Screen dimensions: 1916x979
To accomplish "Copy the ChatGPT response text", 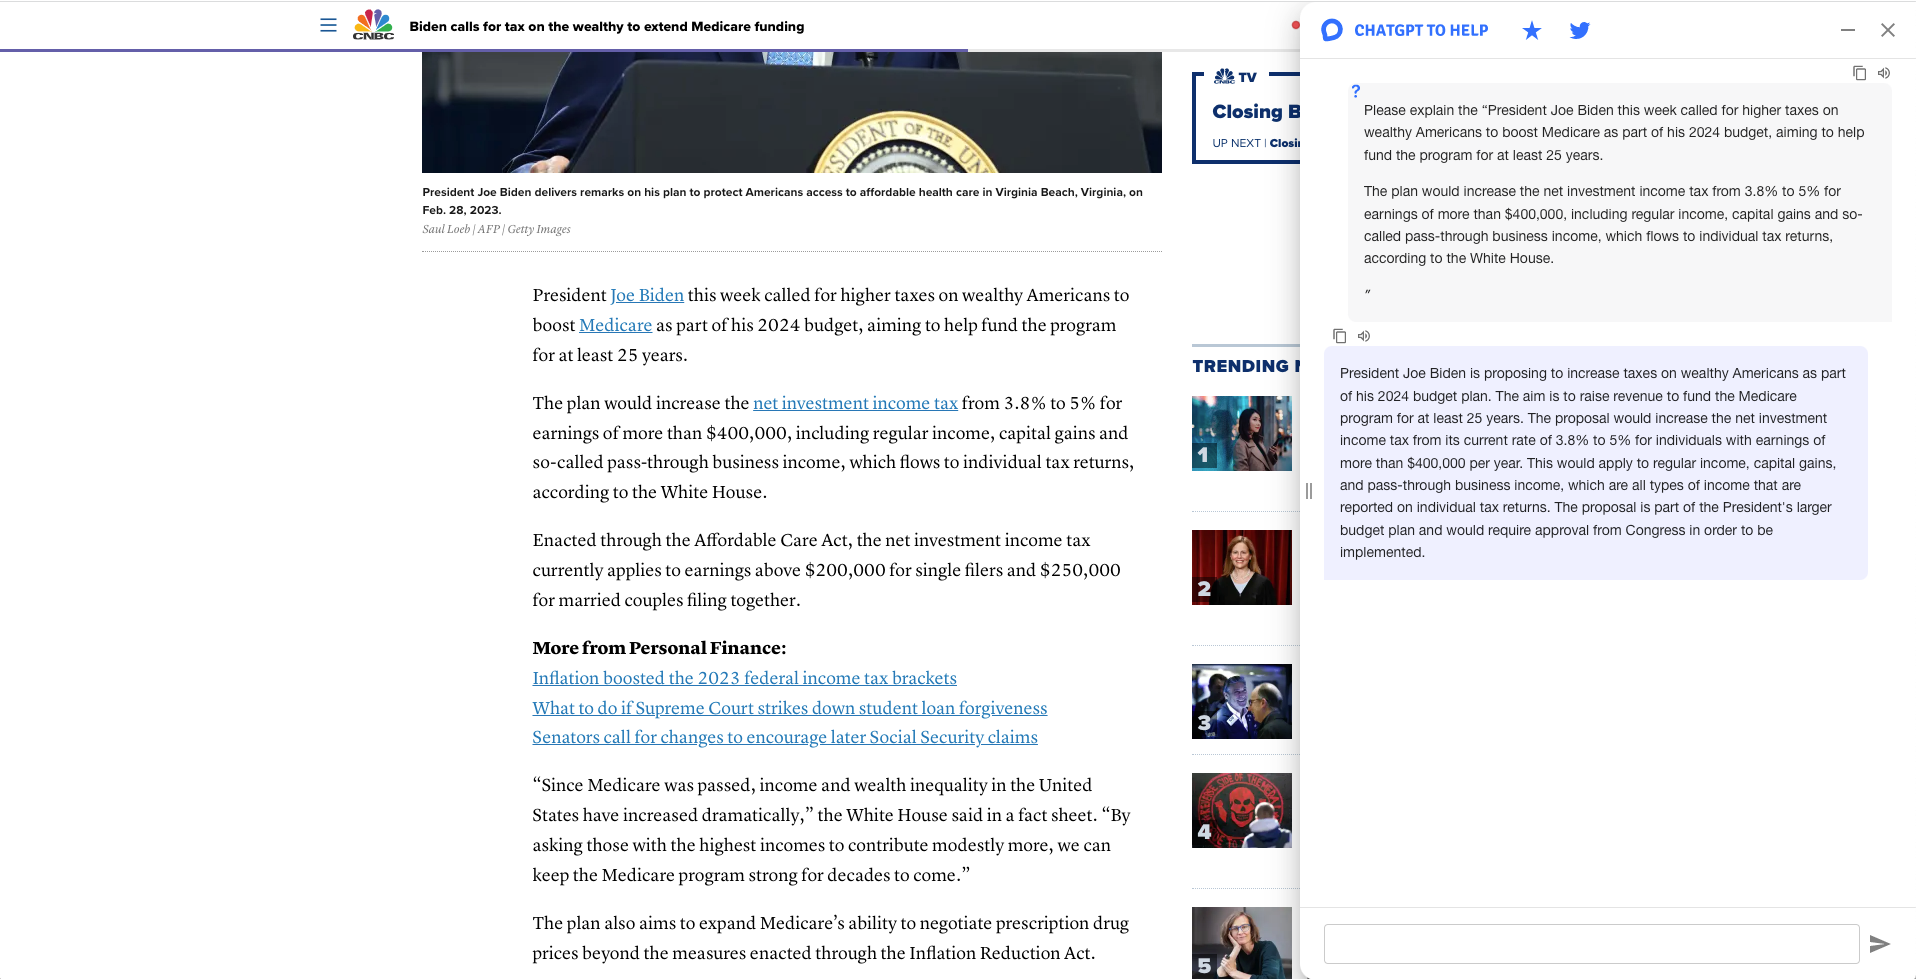I will [x=1339, y=336].
